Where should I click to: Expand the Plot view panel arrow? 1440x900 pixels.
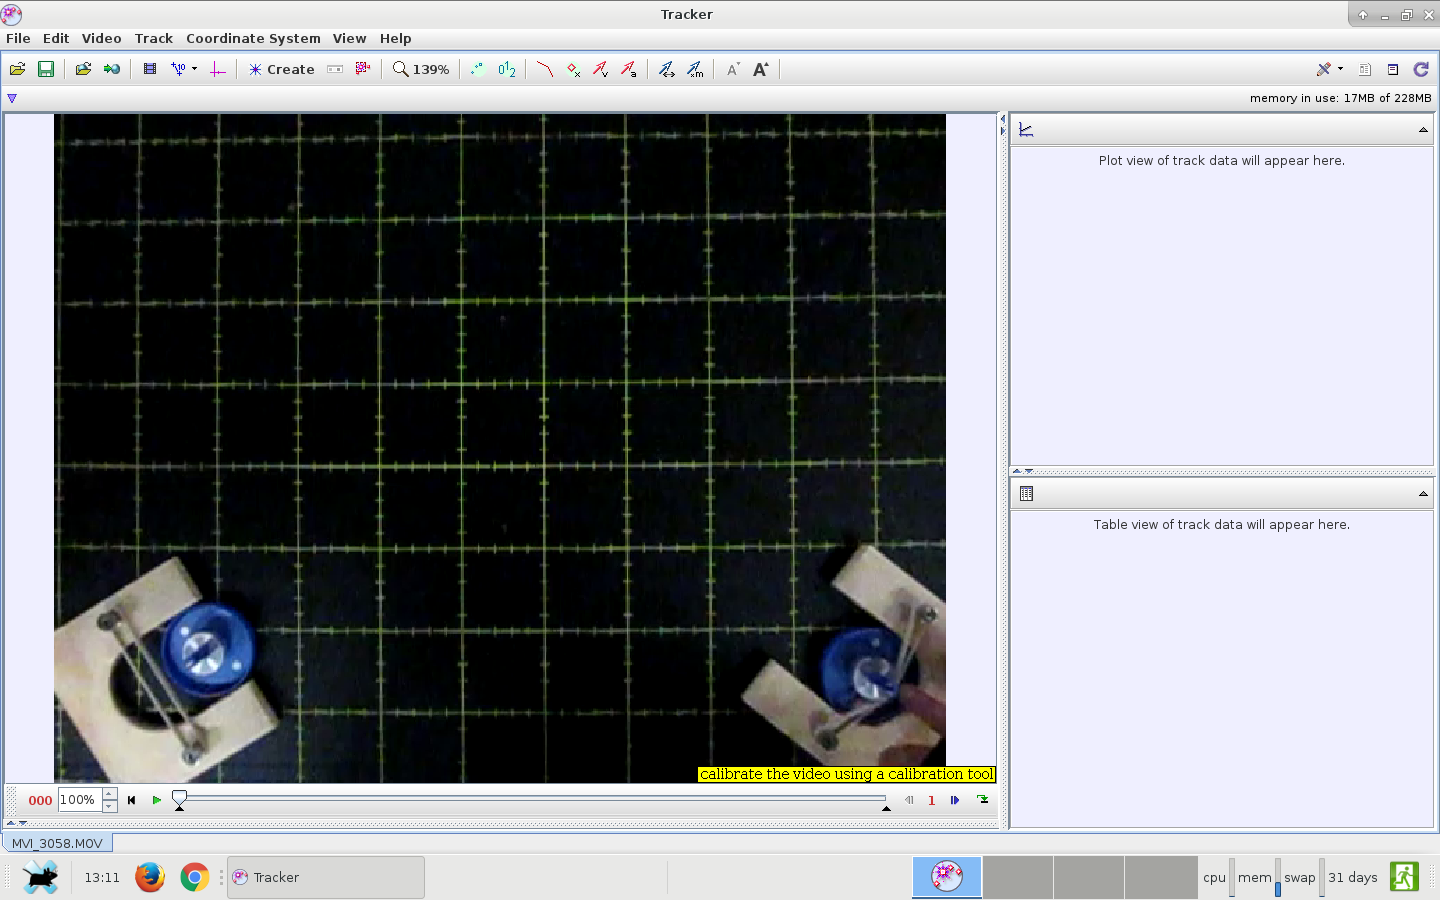[x=1423, y=130]
